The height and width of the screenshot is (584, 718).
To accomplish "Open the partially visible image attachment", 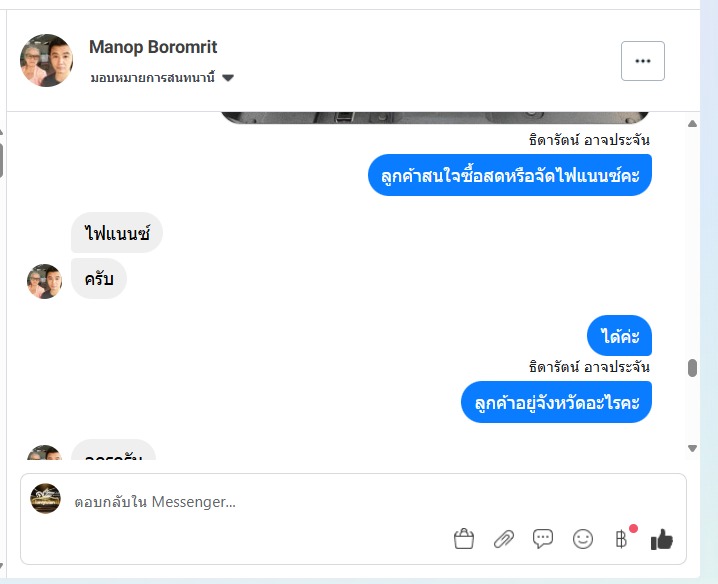I will click(x=435, y=117).
